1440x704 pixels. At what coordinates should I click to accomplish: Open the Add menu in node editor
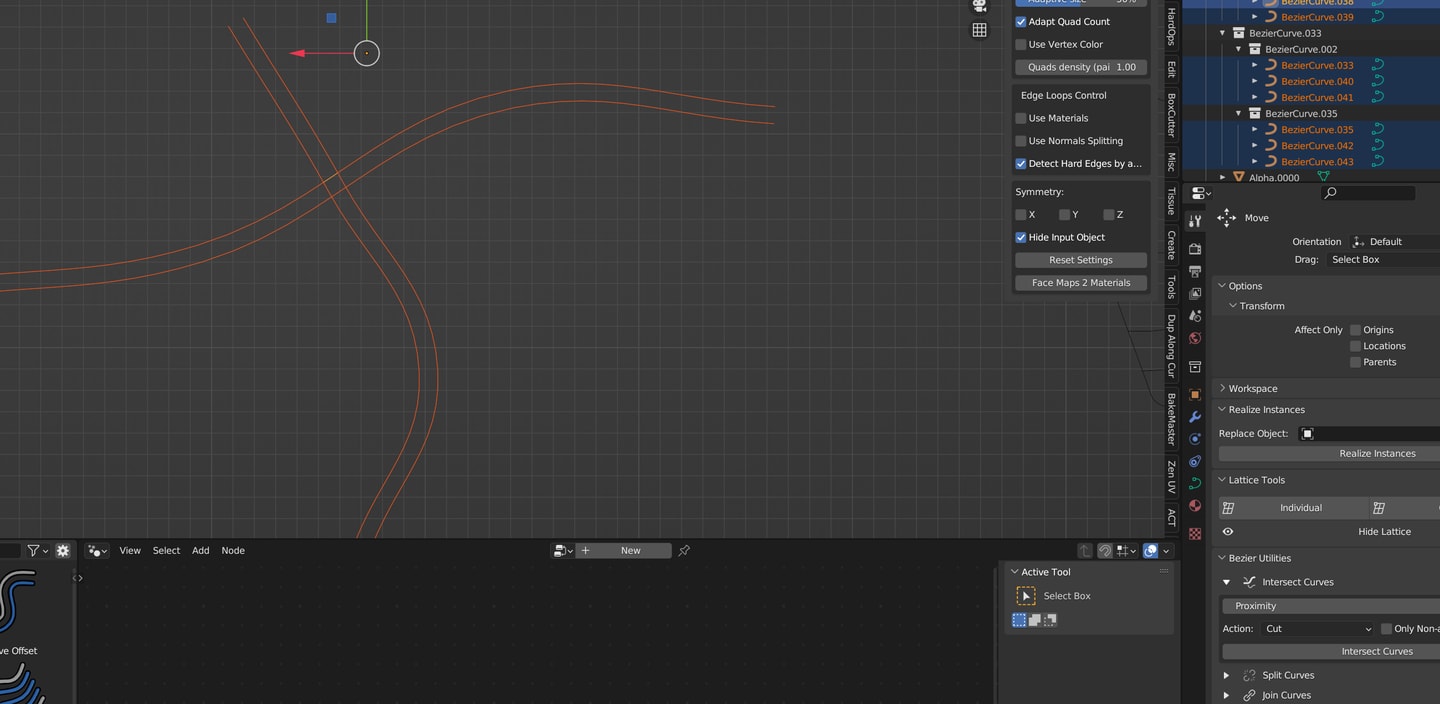[201, 551]
